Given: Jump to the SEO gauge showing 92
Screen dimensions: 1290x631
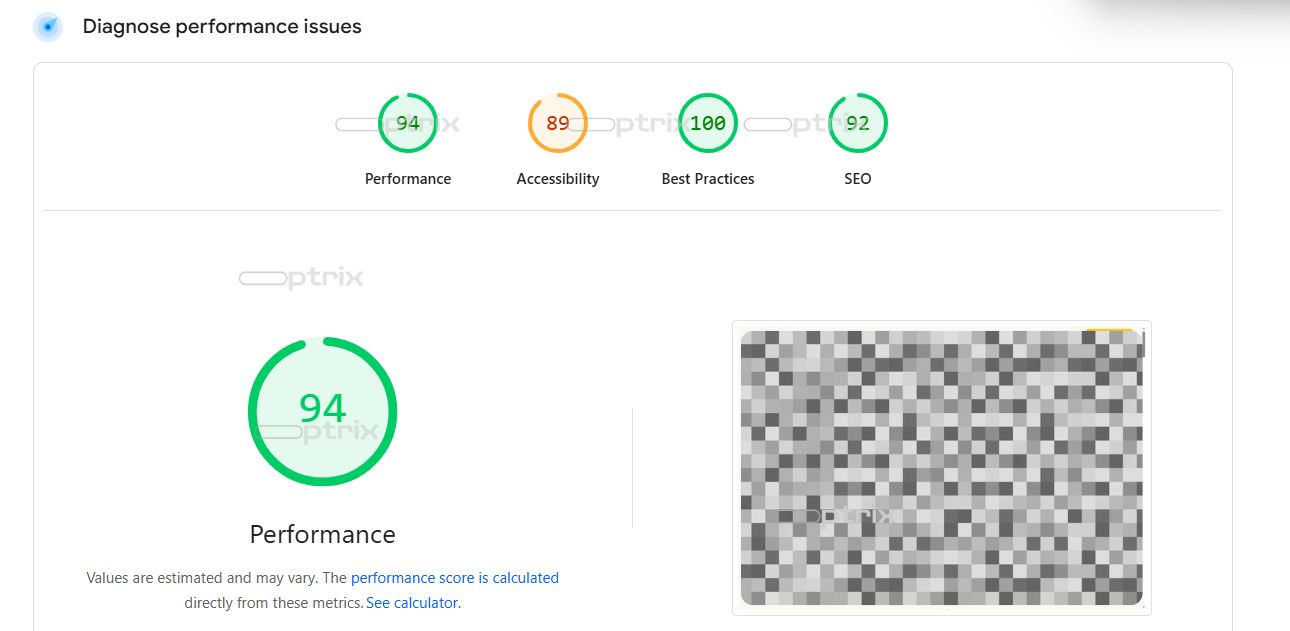Looking at the screenshot, I should [857, 123].
